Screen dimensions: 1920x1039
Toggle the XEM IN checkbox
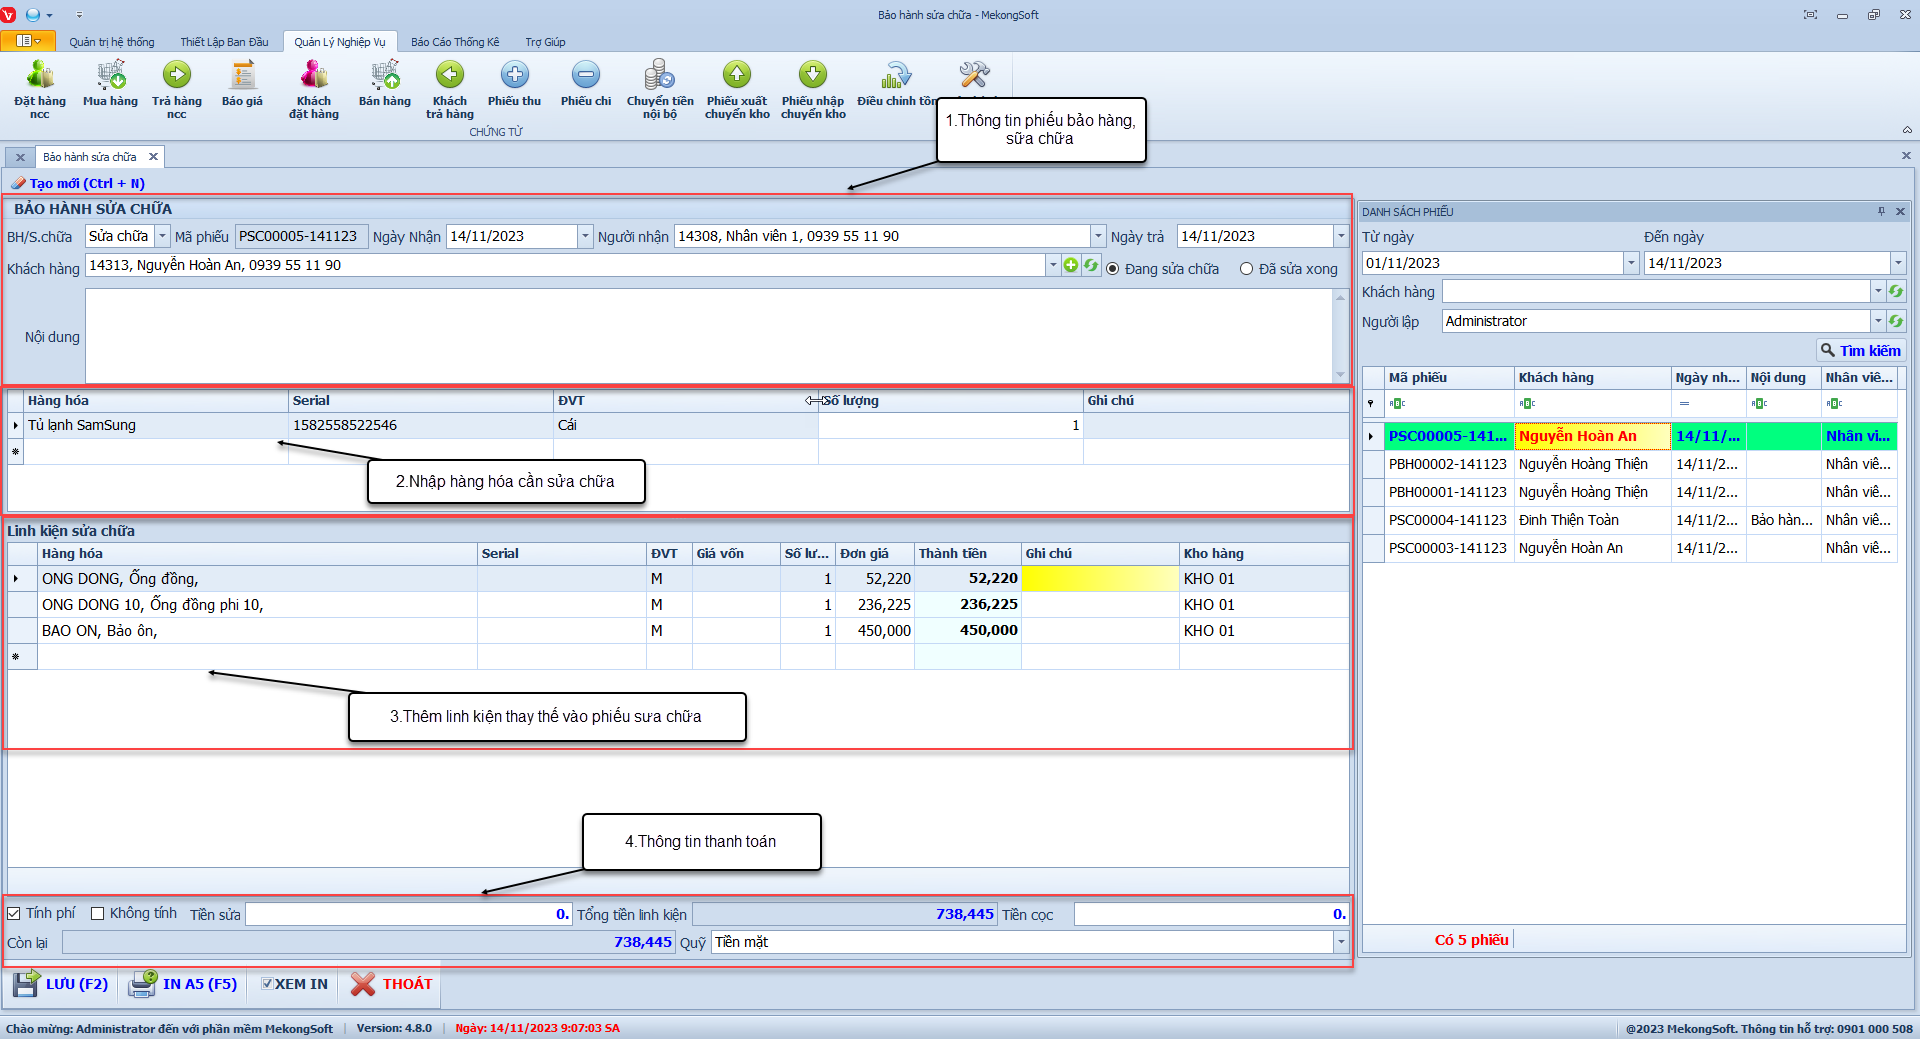tap(267, 984)
